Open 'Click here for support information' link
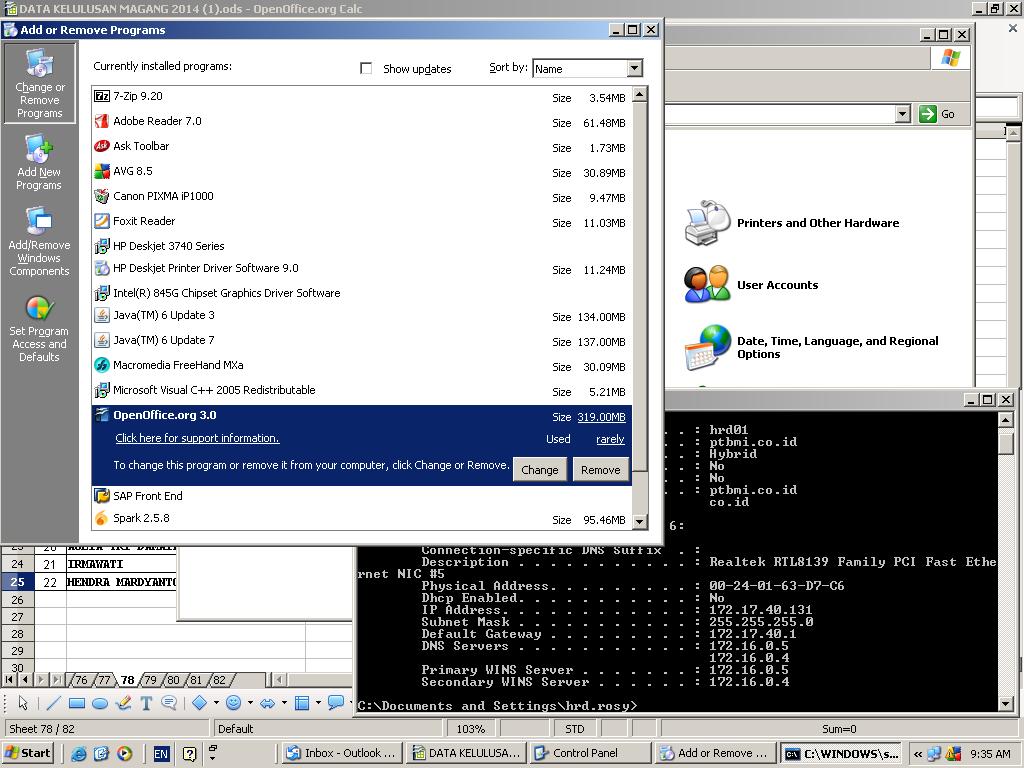This screenshot has height=768, width=1024. tap(197, 438)
